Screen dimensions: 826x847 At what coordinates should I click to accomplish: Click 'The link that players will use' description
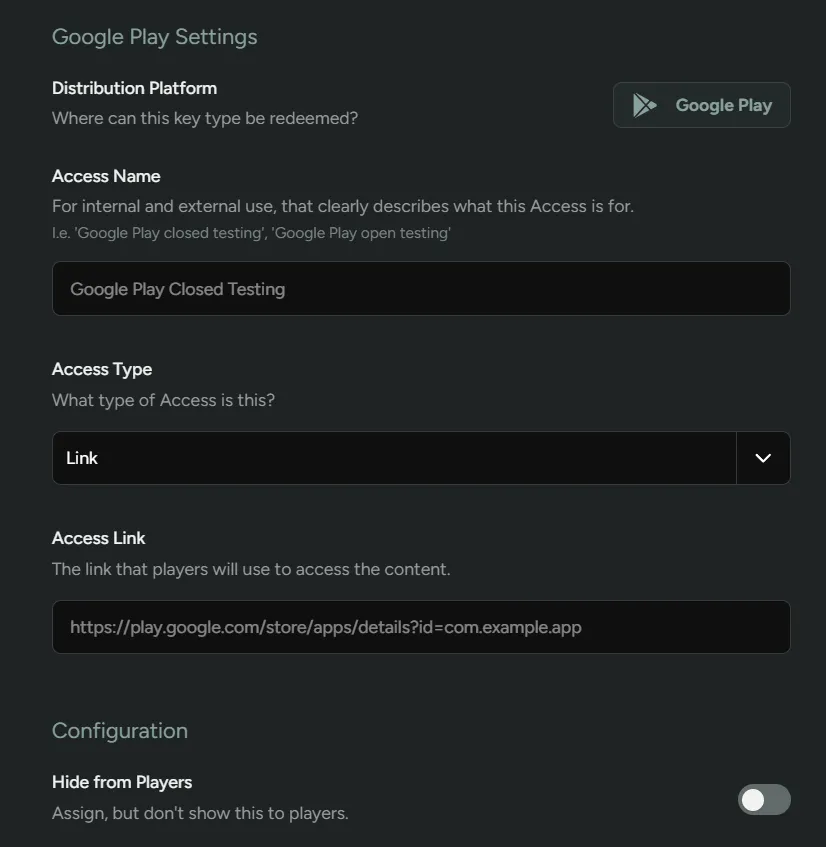[x=251, y=569]
